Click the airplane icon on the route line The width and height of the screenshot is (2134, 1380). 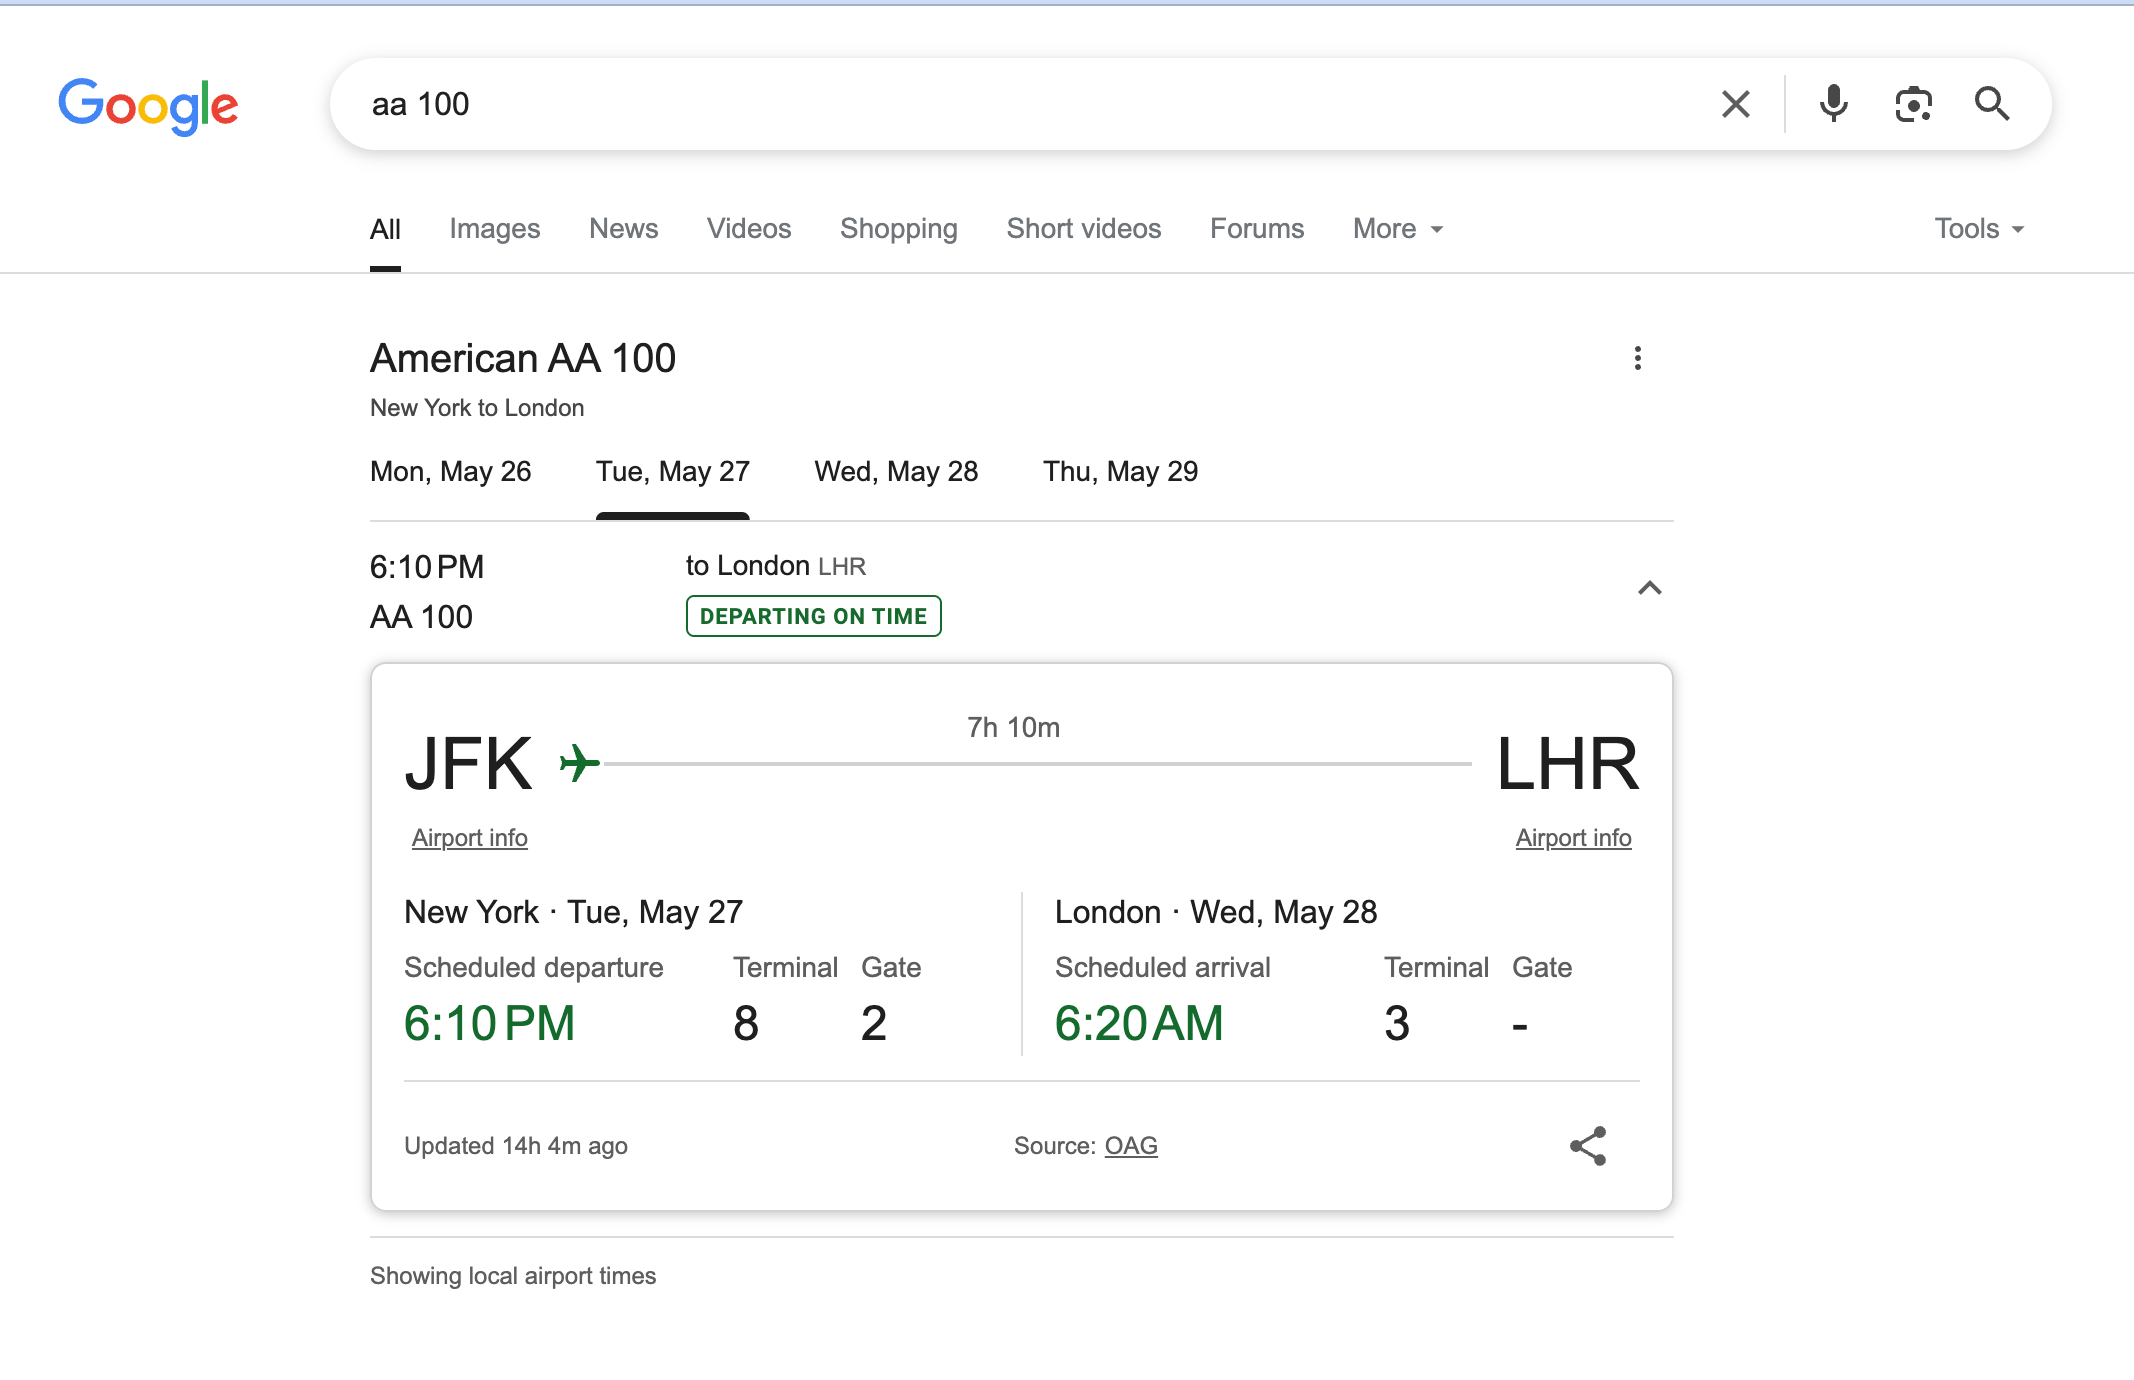click(x=578, y=761)
